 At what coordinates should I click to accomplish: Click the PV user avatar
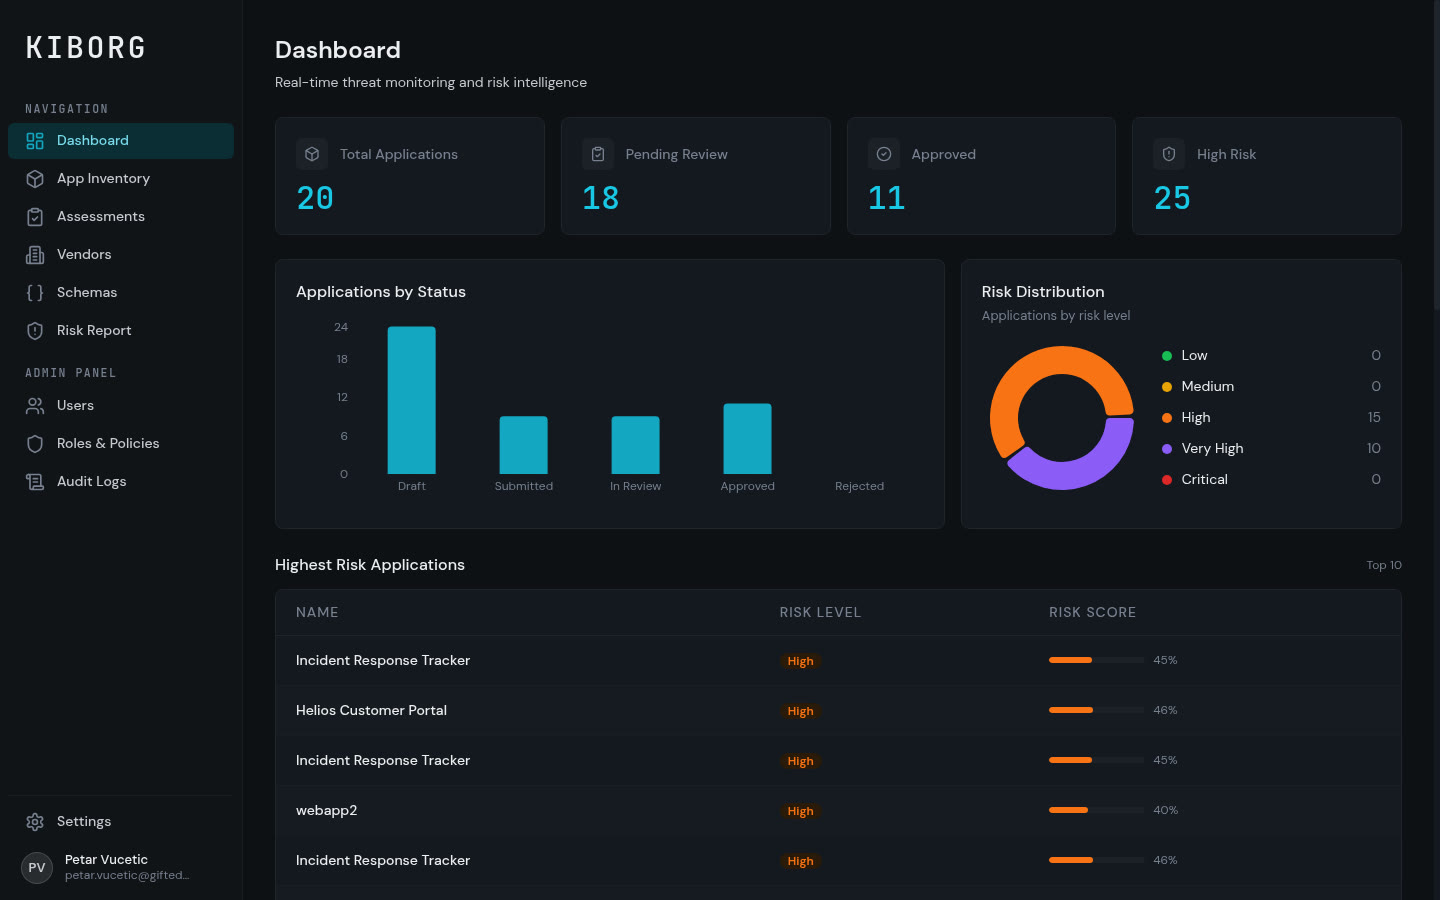(x=37, y=868)
